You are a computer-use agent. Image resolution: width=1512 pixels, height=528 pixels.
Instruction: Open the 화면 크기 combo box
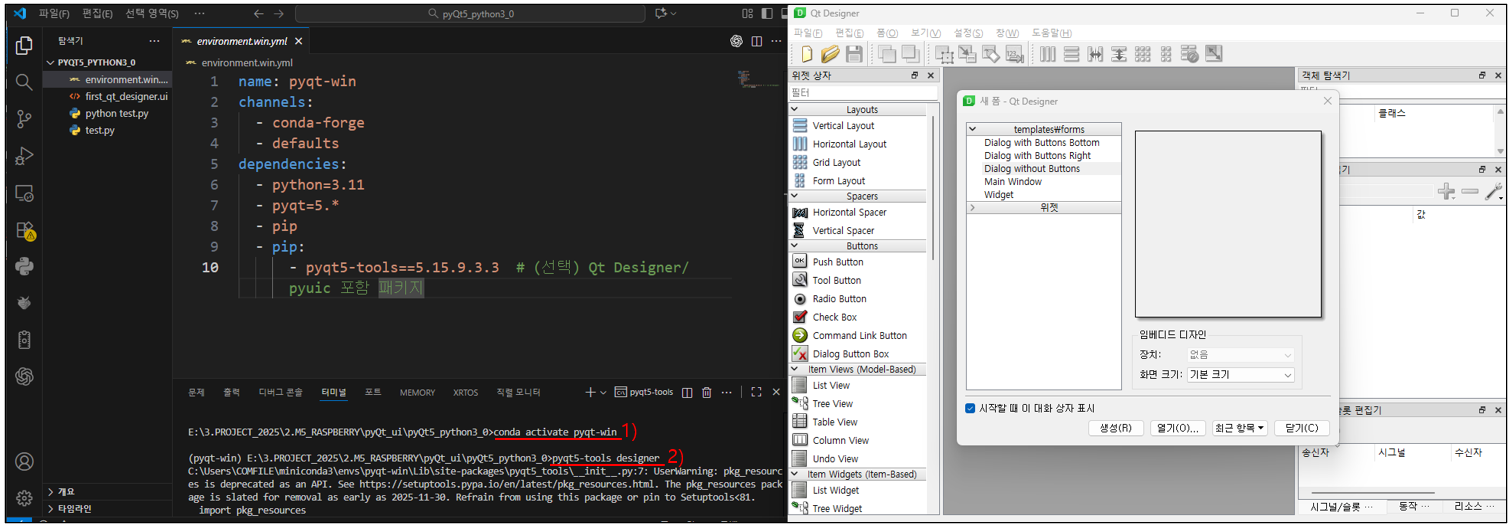point(1240,375)
